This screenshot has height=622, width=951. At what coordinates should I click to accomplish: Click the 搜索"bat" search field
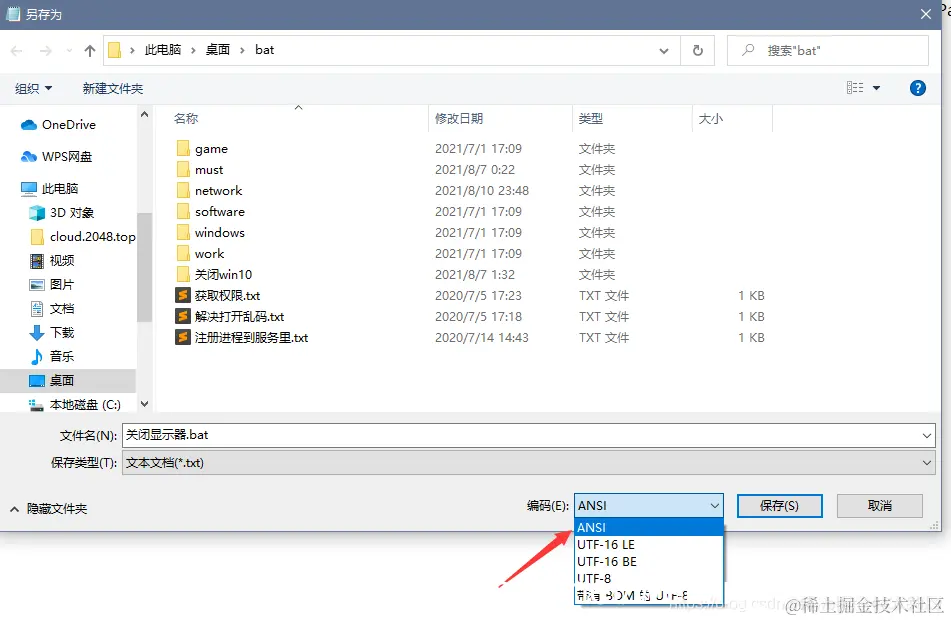[828, 50]
